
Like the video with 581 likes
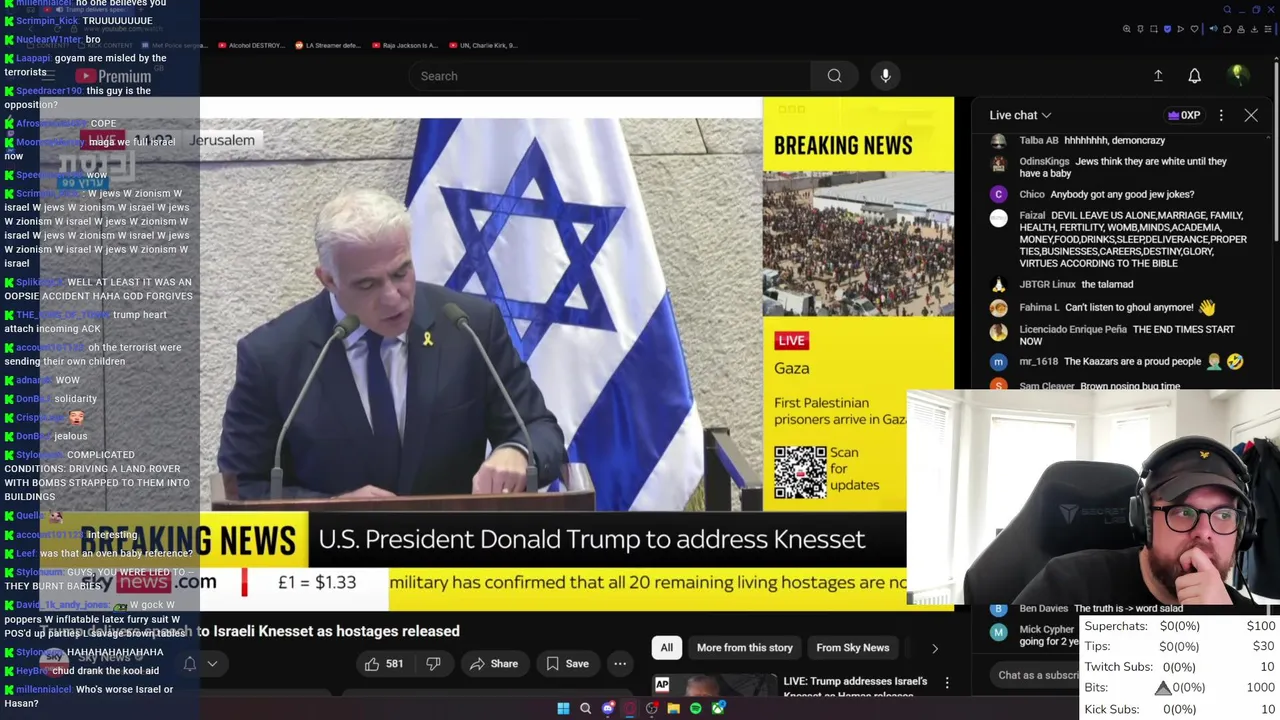384,664
